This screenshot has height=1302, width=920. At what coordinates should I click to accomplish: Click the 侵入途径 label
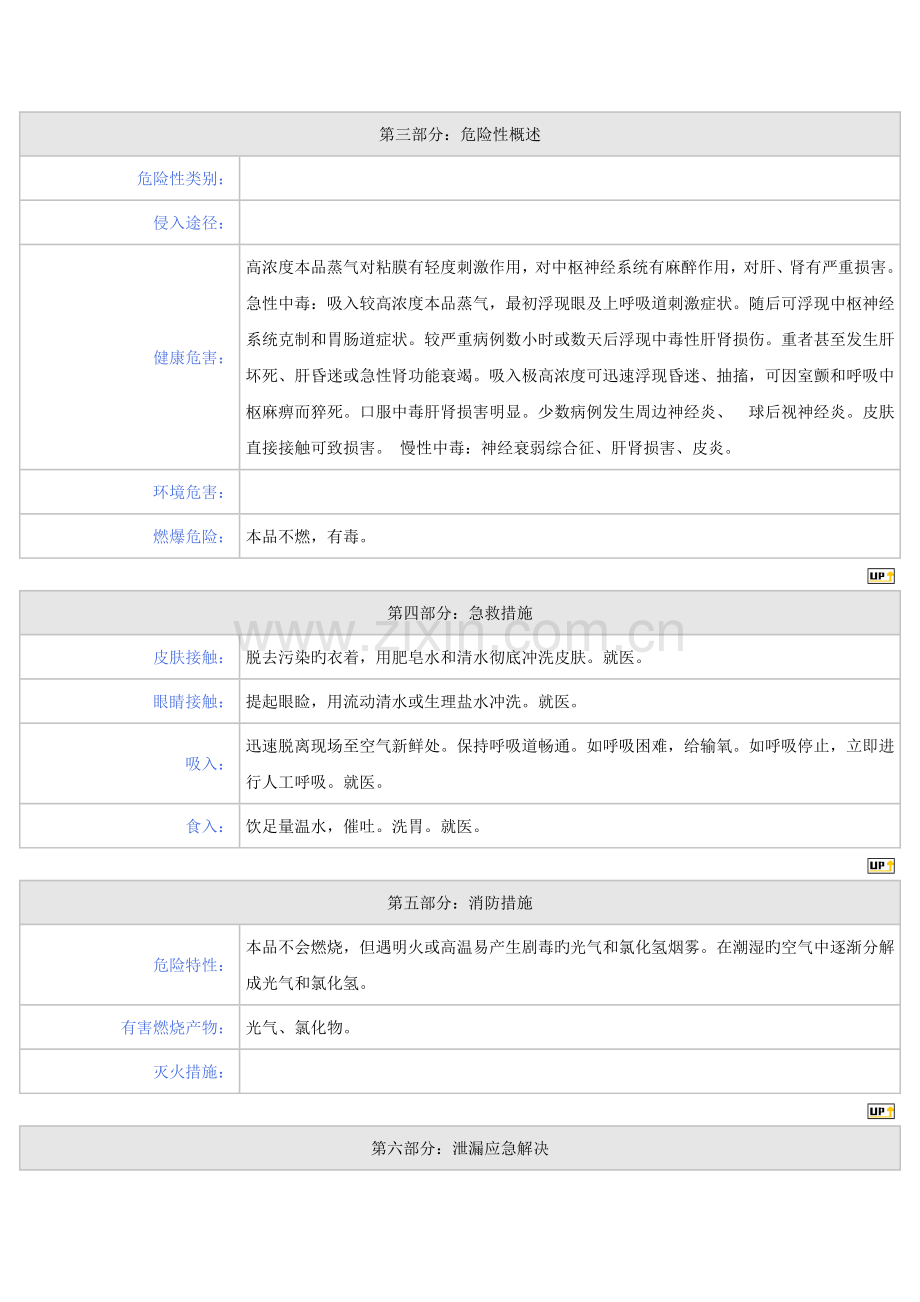coord(189,223)
